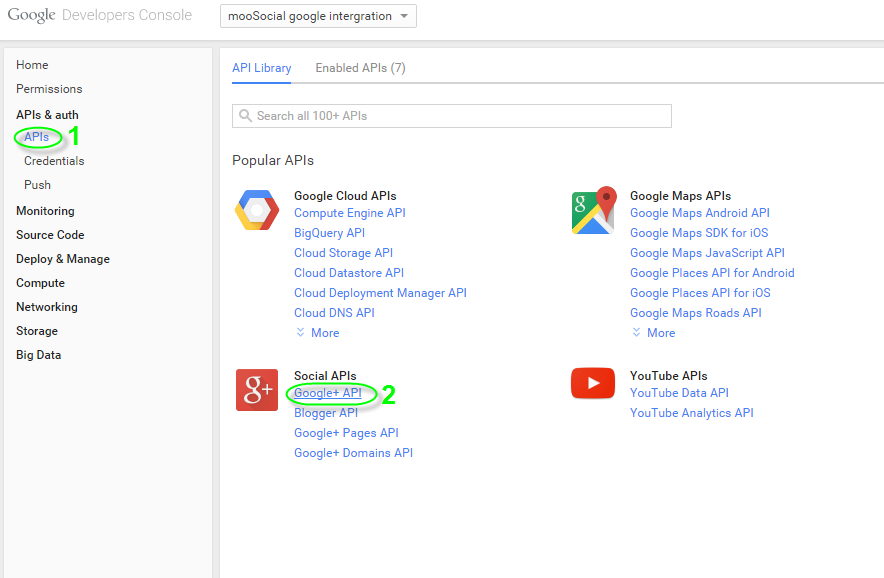This screenshot has width=884, height=578.
Task: Click the Popular APIs heading
Action: tap(273, 161)
